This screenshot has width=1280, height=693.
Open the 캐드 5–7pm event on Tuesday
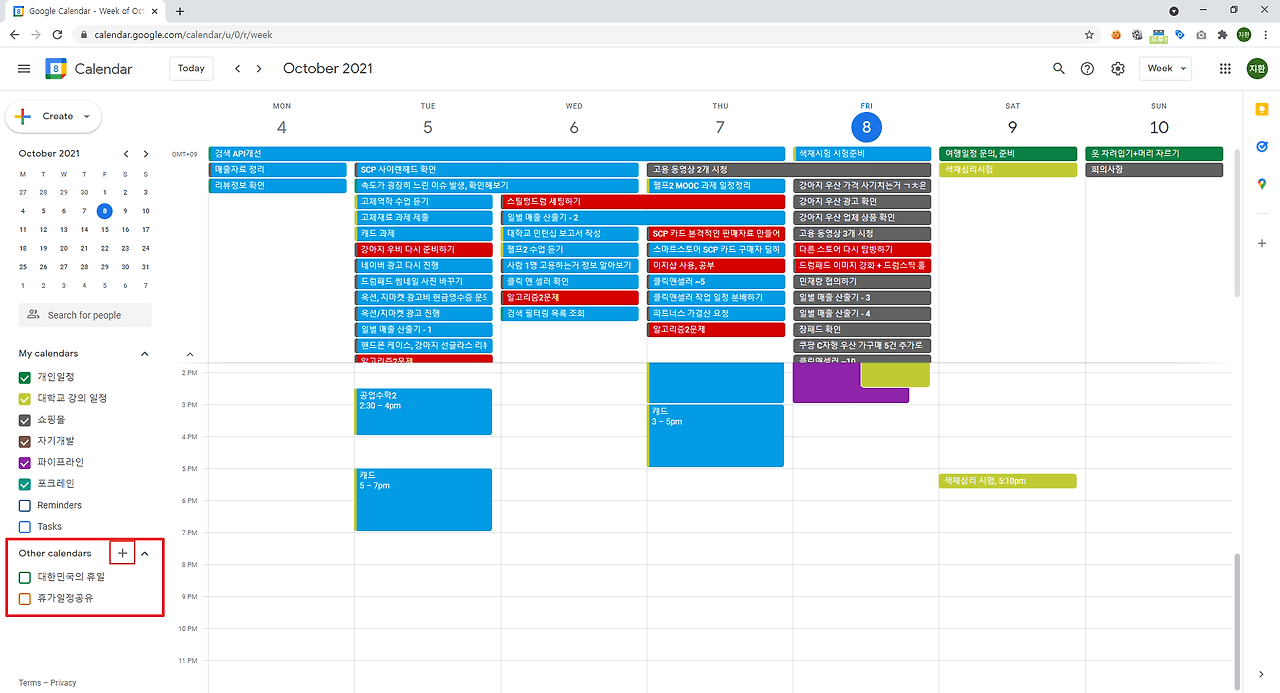(x=423, y=500)
